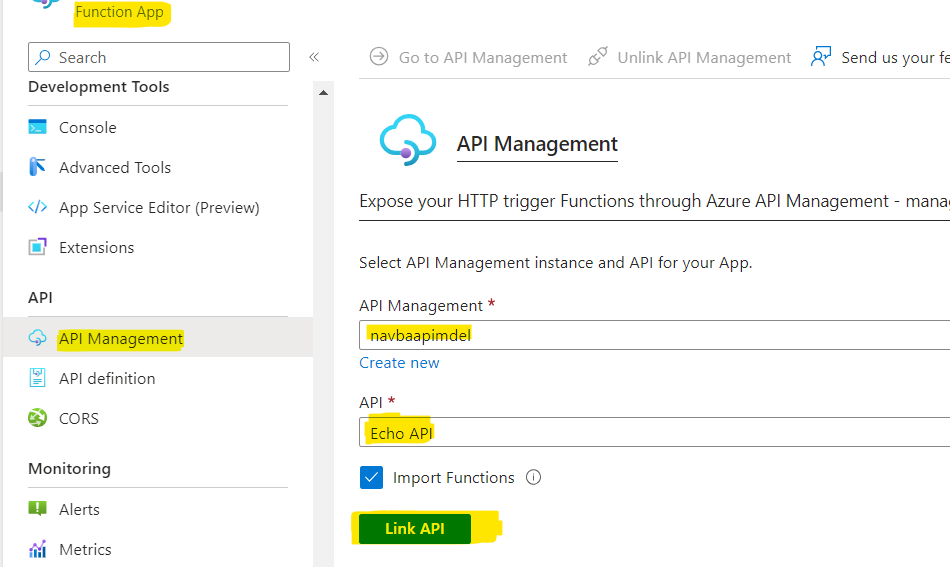Click the API Management page title

pyautogui.click(x=537, y=144)
